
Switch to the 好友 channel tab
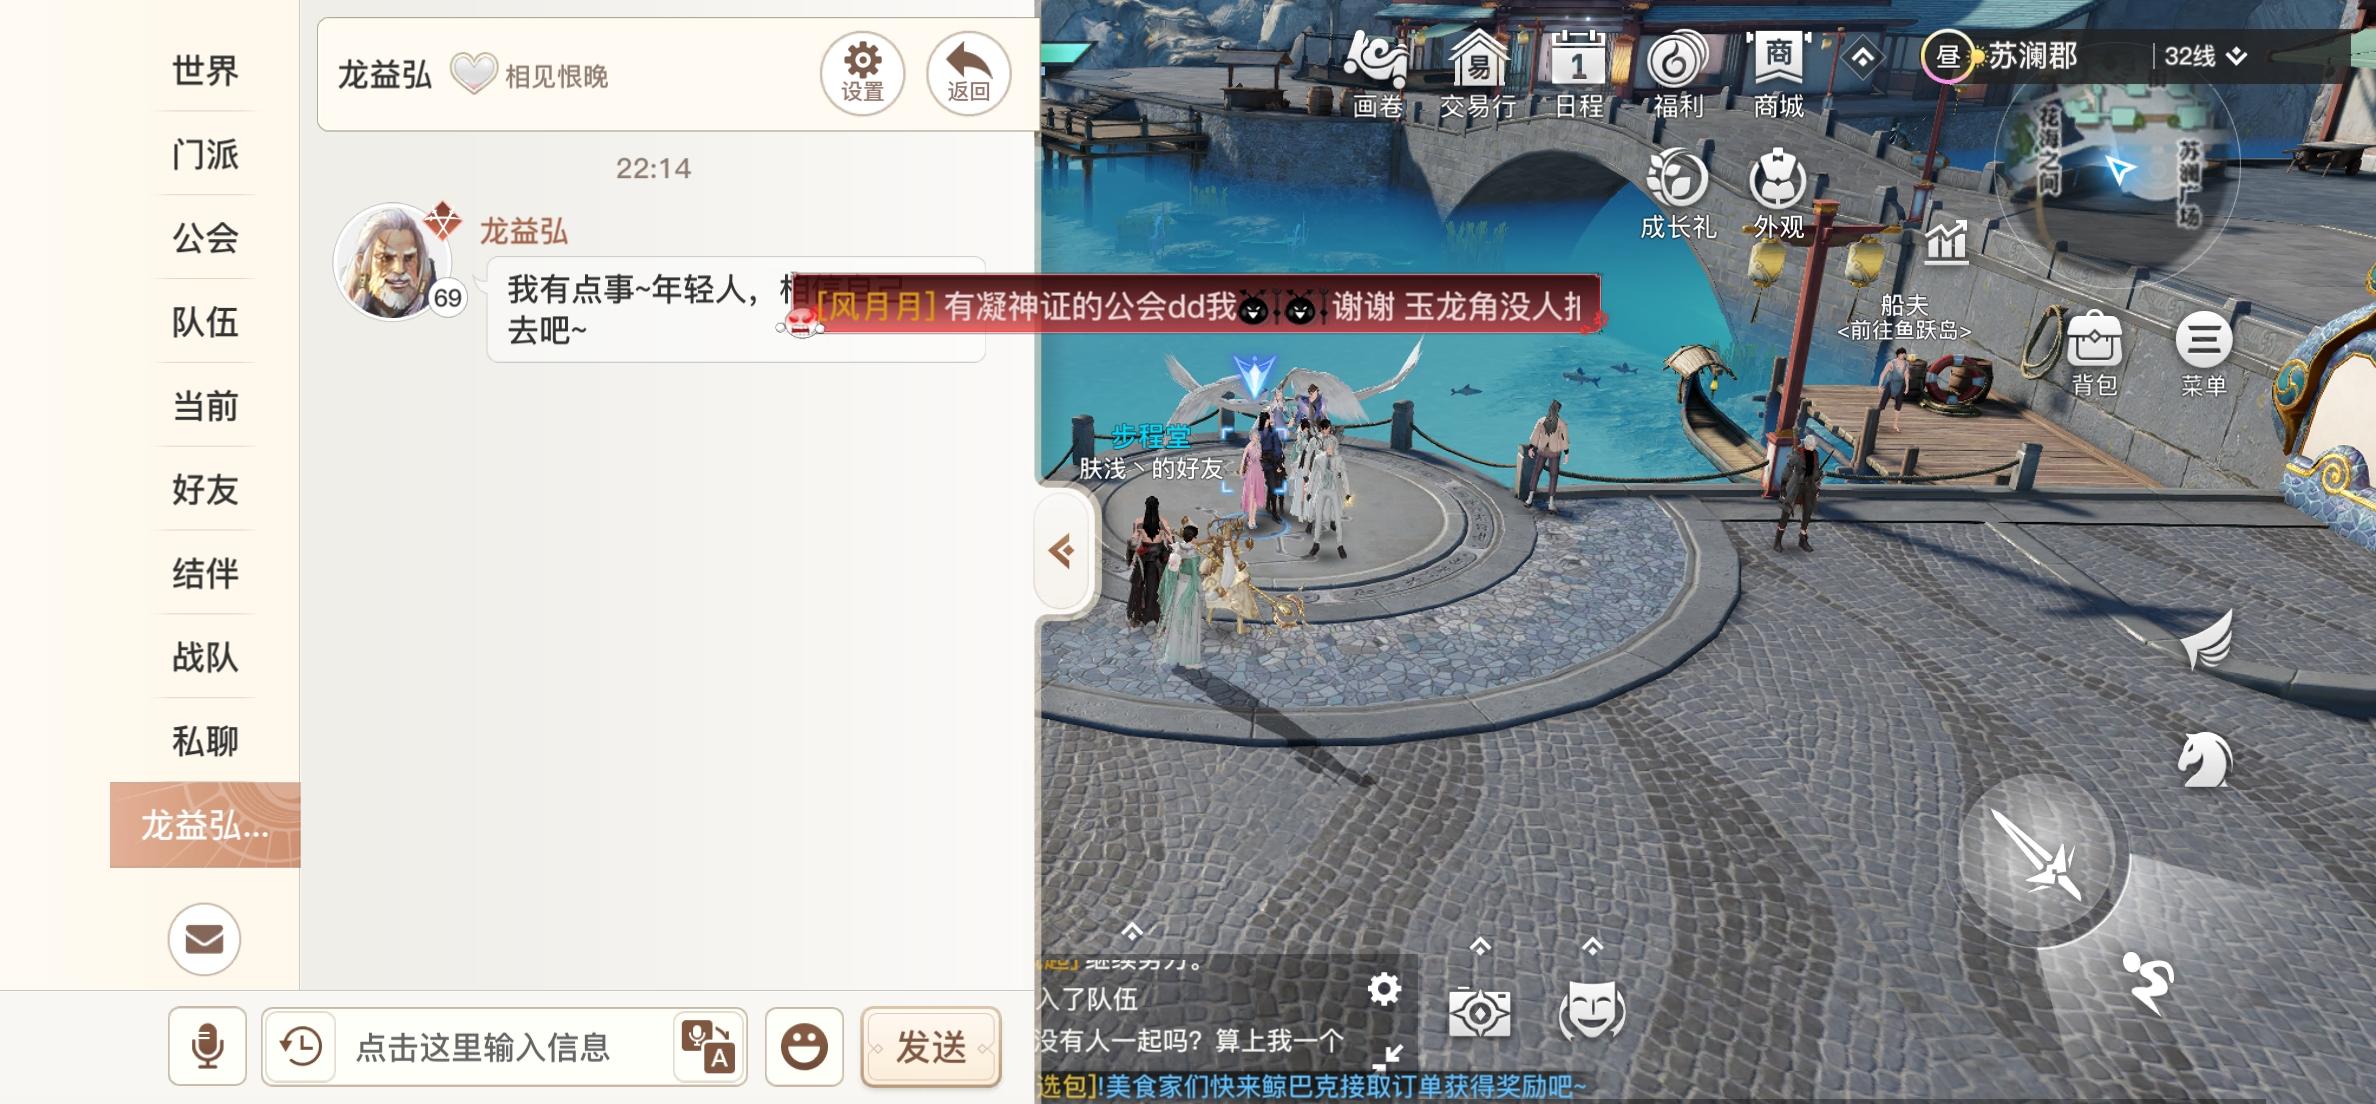tap(205, 490)
